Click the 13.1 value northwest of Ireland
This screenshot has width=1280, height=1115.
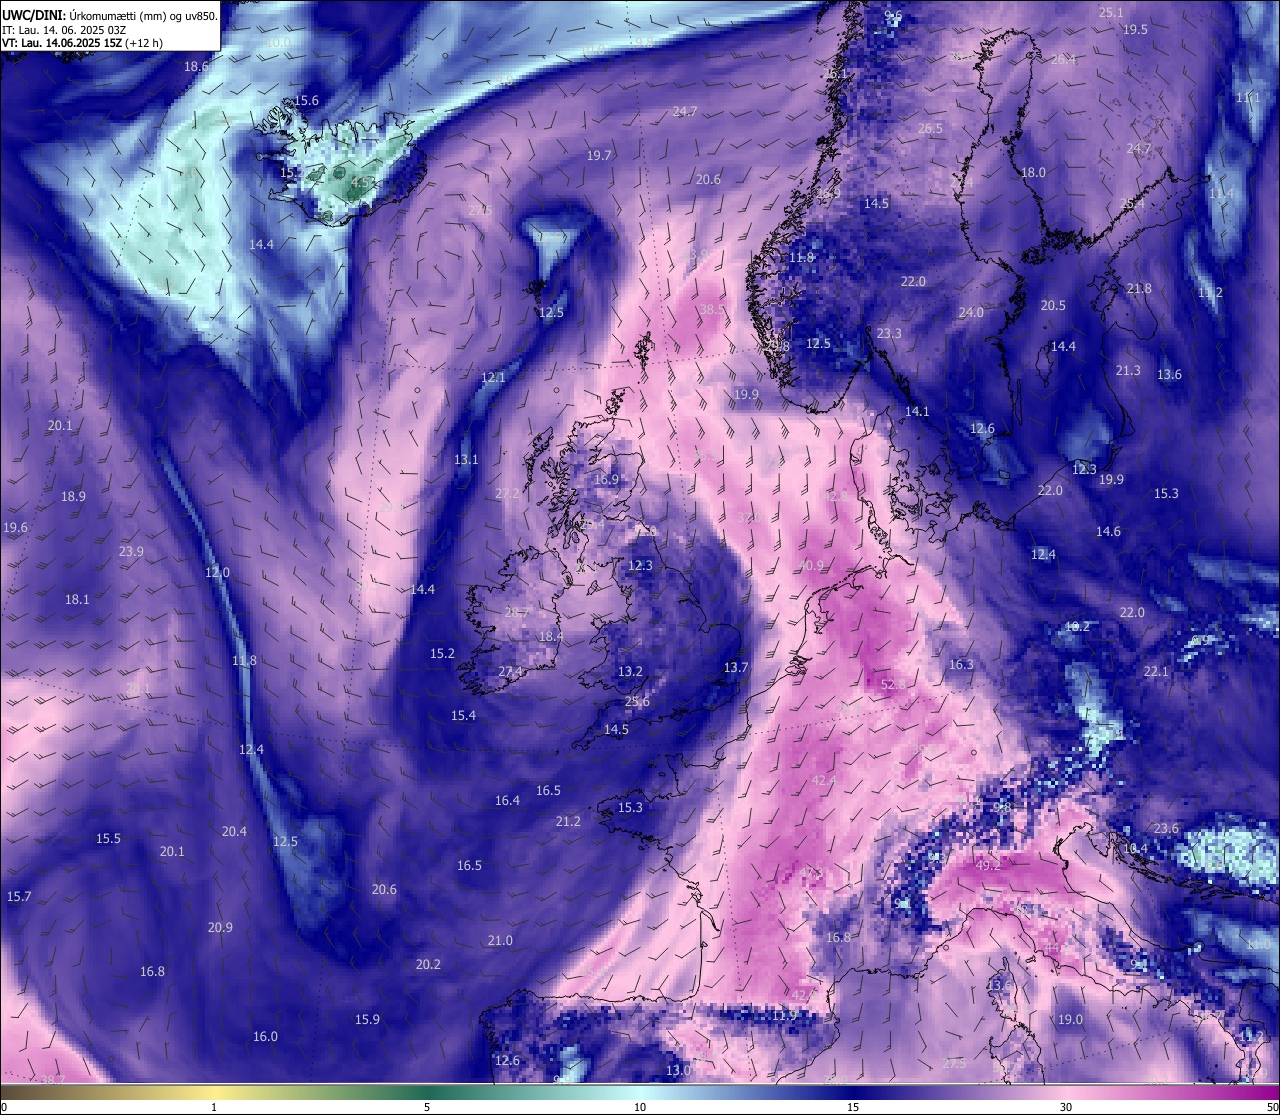pos(466,460)
